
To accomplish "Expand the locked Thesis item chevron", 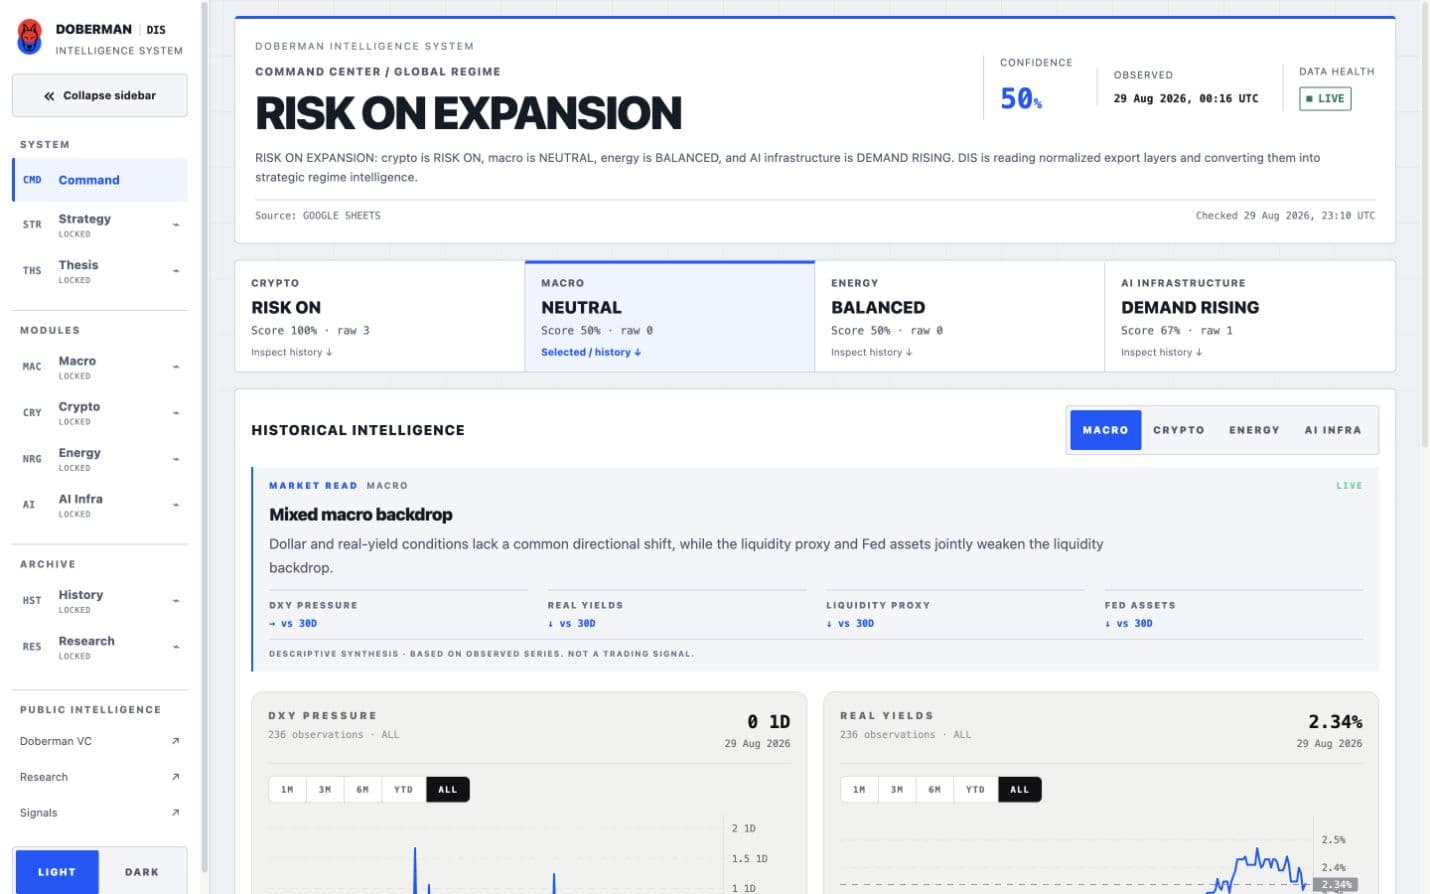I will [x=176, y=271].
